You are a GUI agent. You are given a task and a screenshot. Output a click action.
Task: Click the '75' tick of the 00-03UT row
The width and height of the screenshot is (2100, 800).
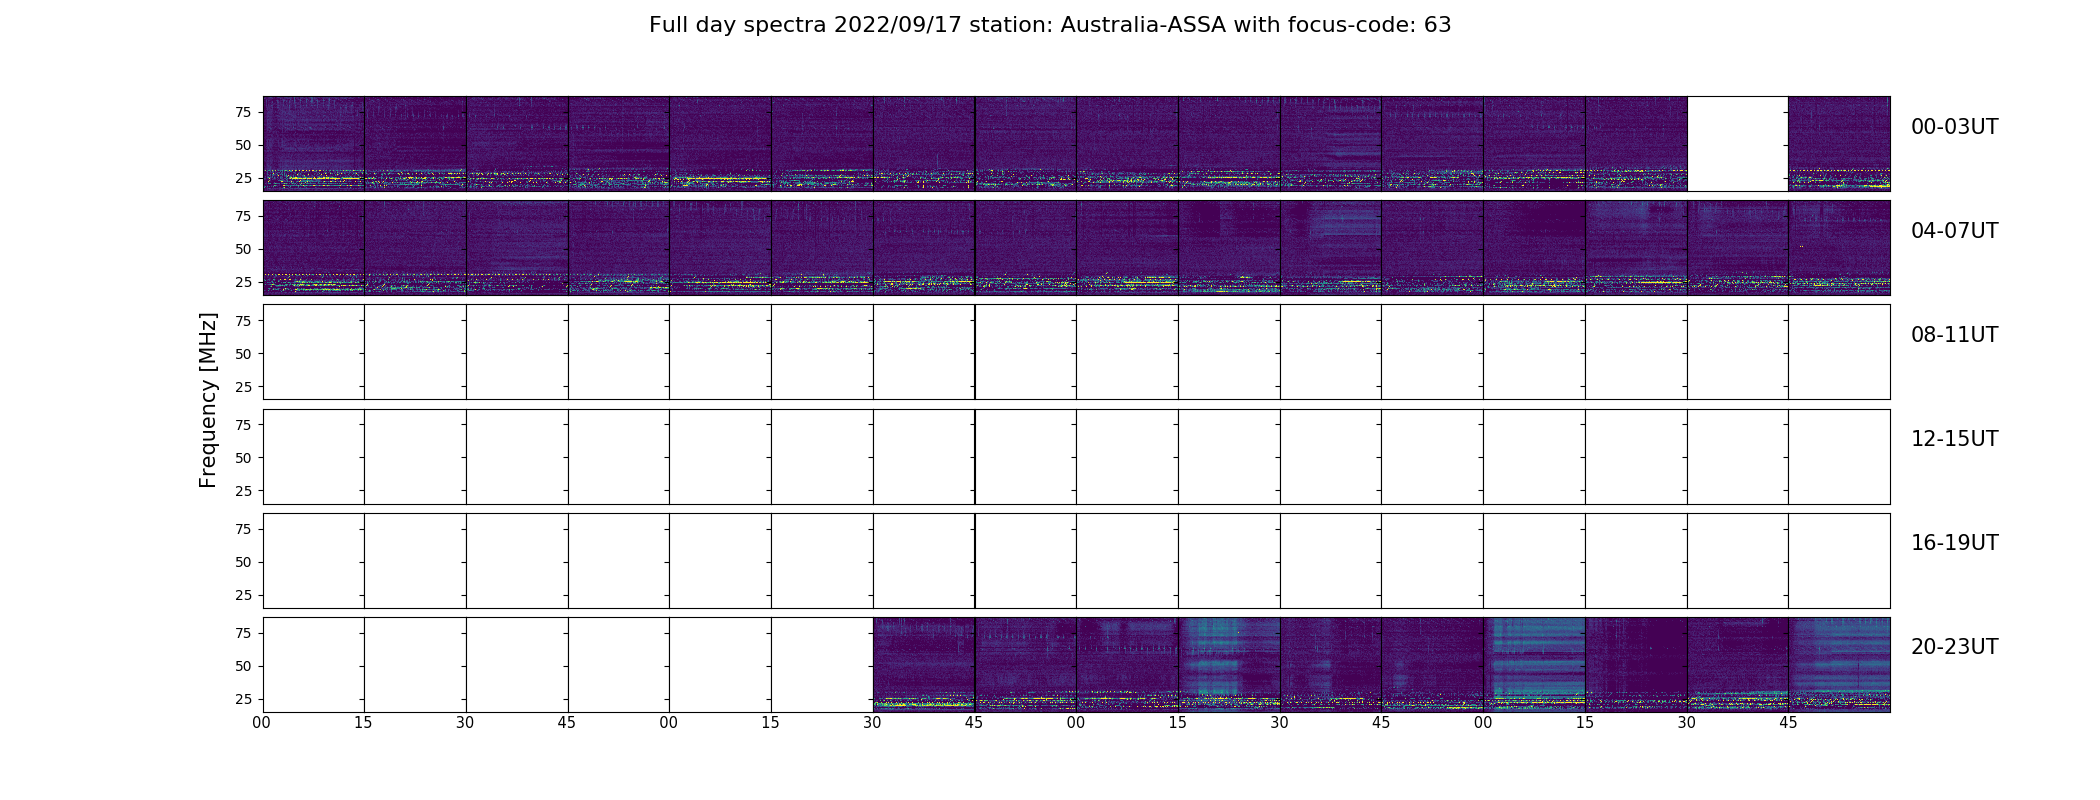click(x=242, y=113)
